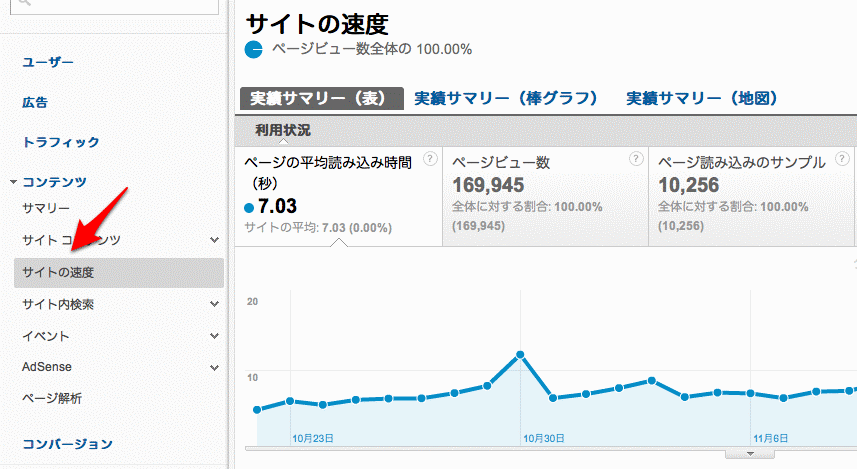Click the peak data point on 10月30日
The width and height of the screenshot is (857, 469).
pos(520,355)
